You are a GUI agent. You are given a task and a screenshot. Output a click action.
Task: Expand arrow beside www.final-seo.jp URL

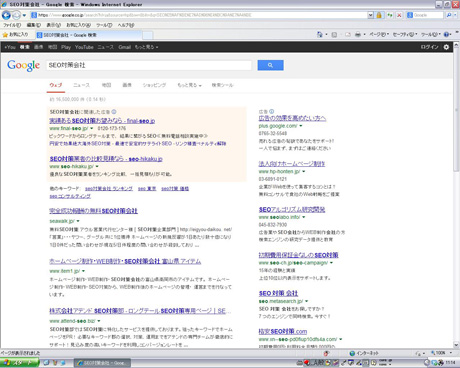click(x=91, y=128)
